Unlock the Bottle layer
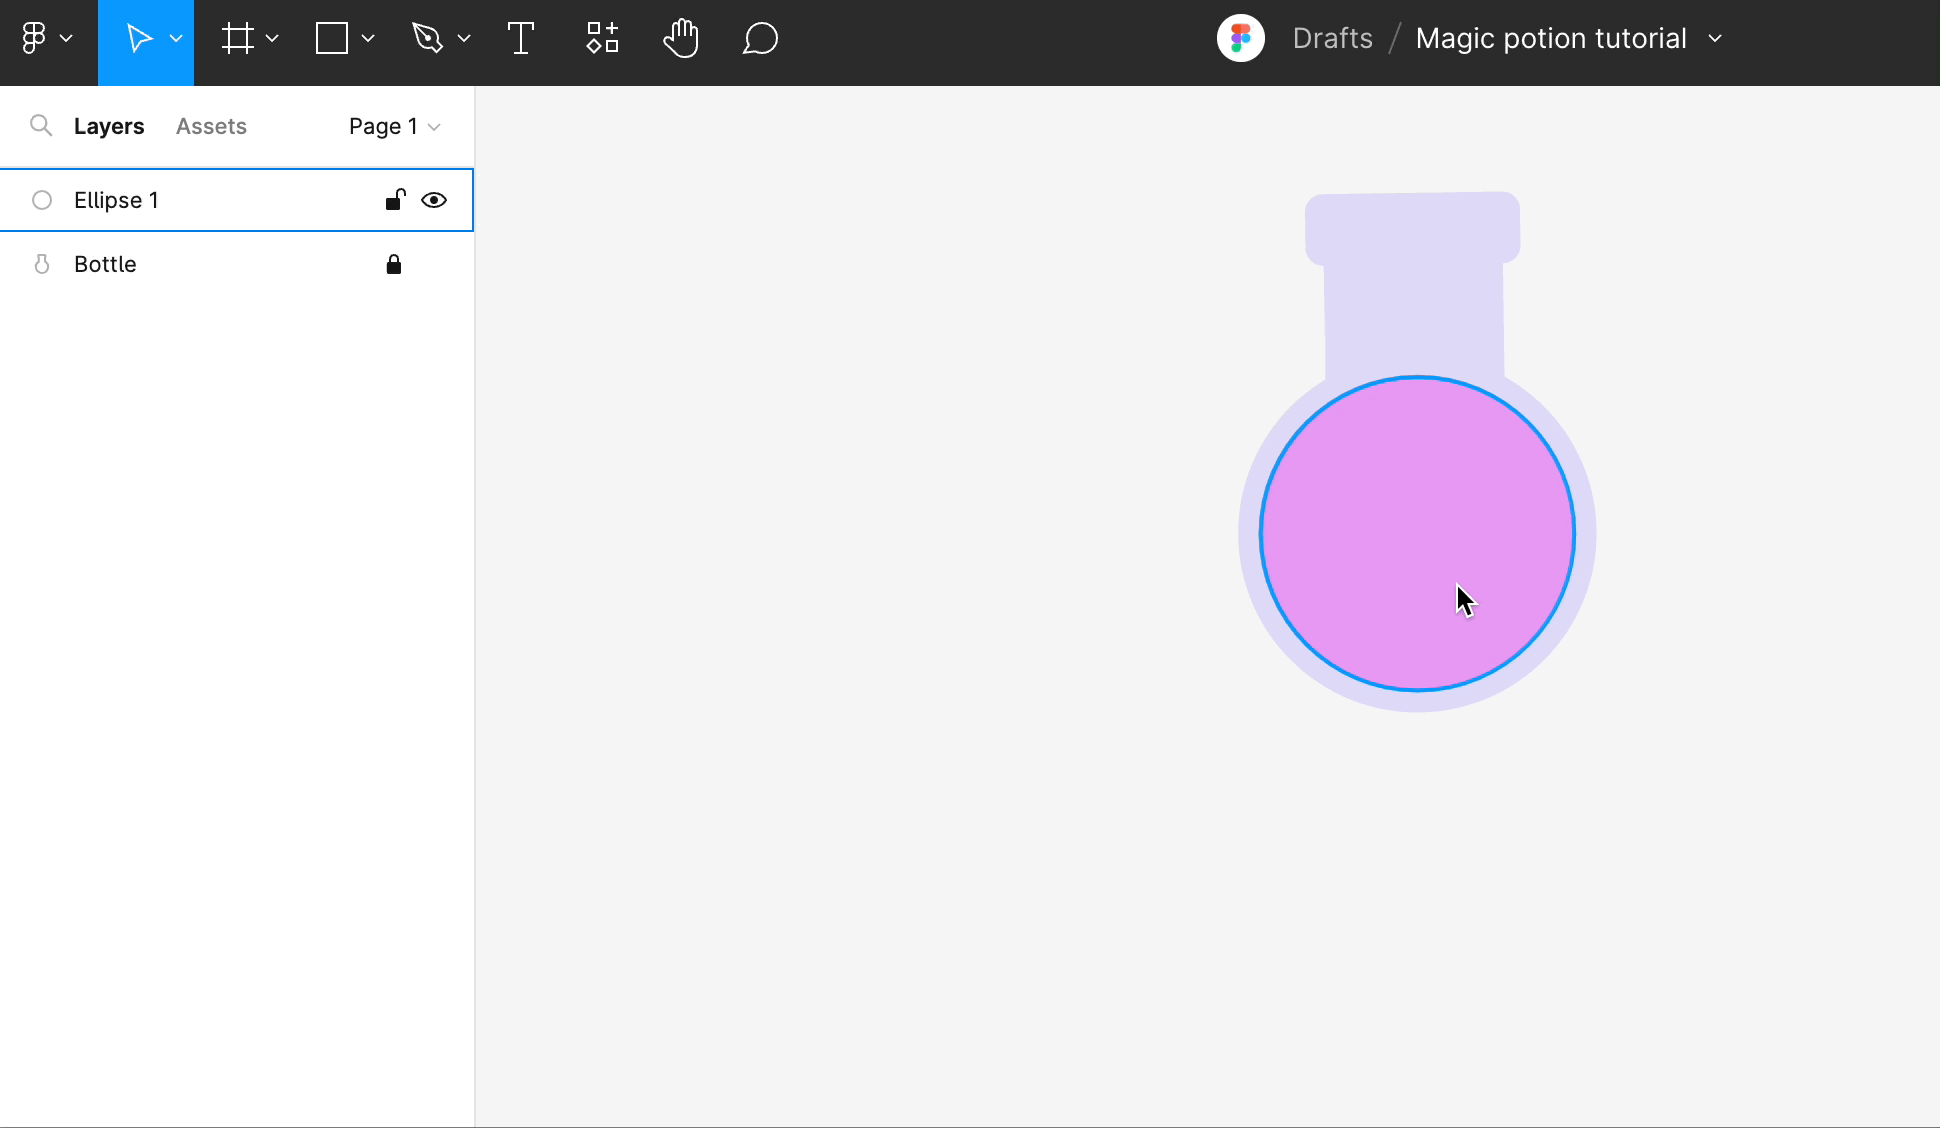The image size is (1940, 1128). (x=394, y=264)
